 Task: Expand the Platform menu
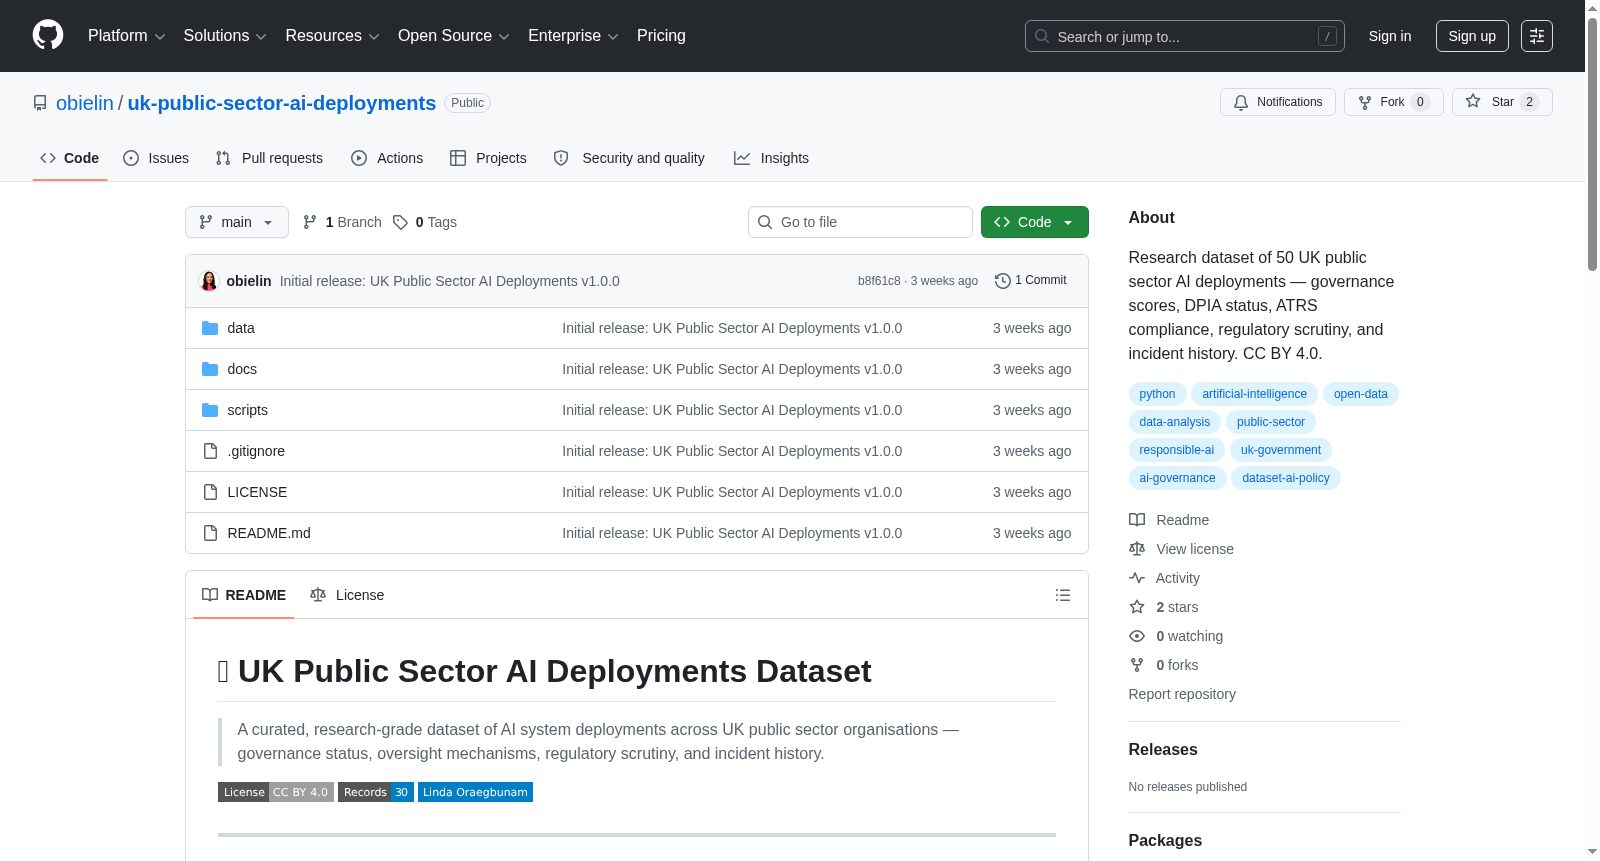[x=126, y=36]
